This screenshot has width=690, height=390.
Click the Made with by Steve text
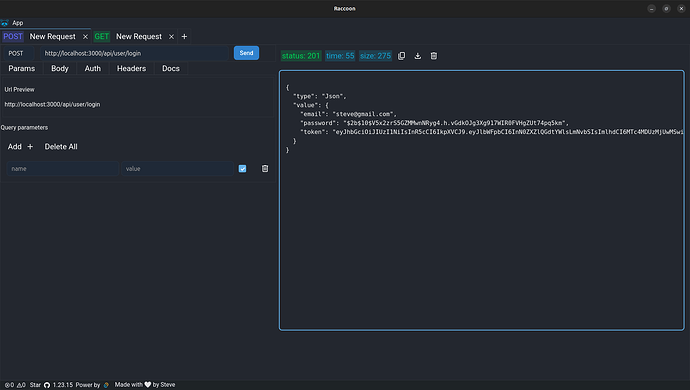tap(145, 385)
